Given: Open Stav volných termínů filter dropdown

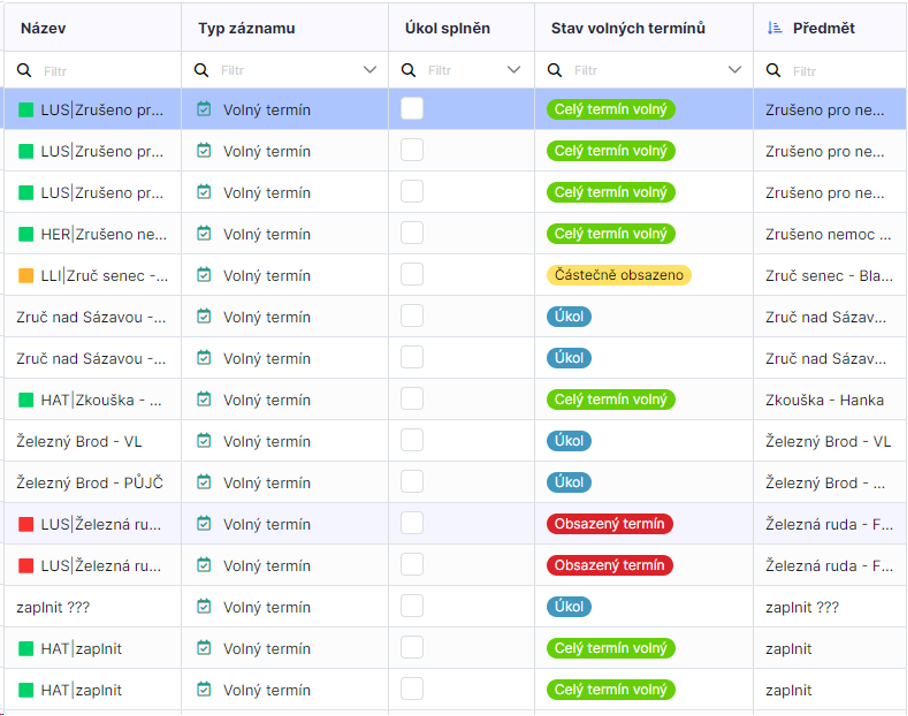Looking at the screenshot, I should pyautogui.click(x=735, y=71).
